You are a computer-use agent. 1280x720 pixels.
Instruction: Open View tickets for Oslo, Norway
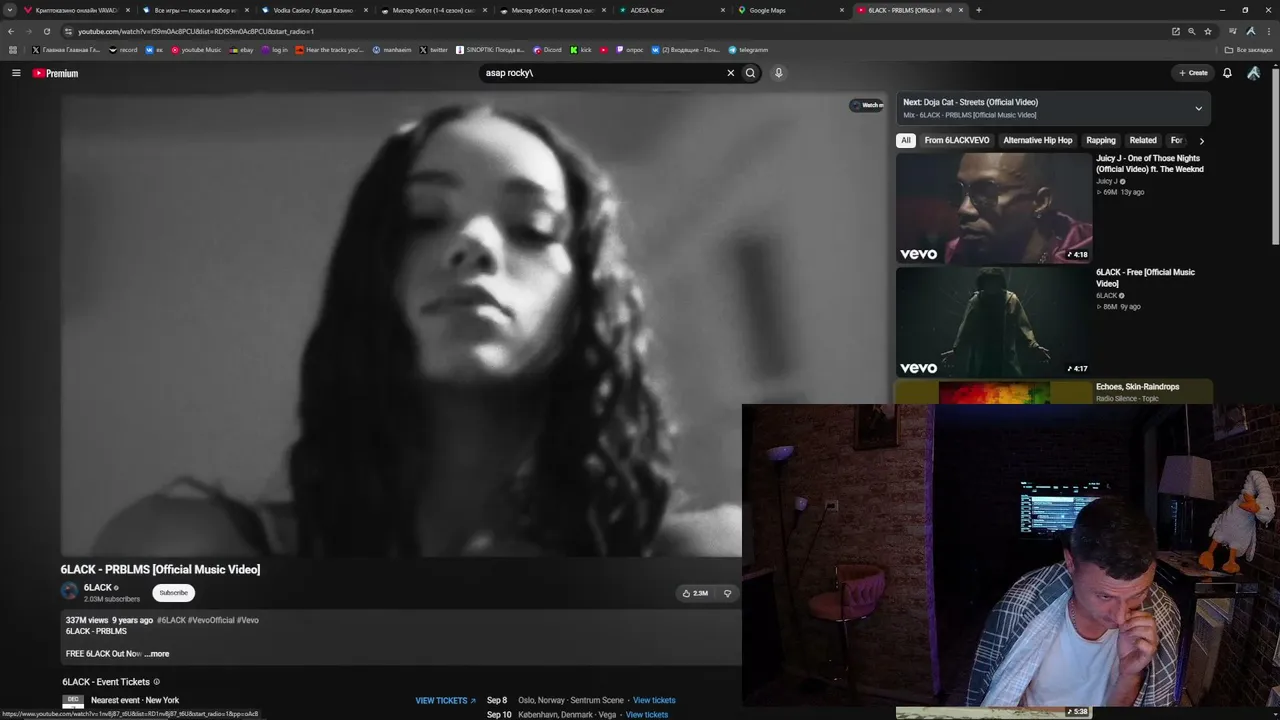pos(654,701)
